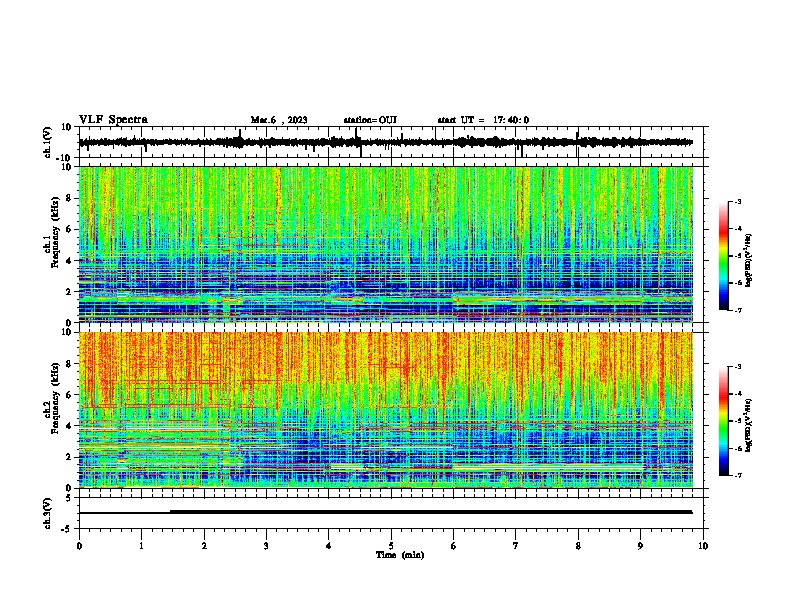Click the "5" tick on ch.3(V) axis
792x612 pixels.
point(70,497)
